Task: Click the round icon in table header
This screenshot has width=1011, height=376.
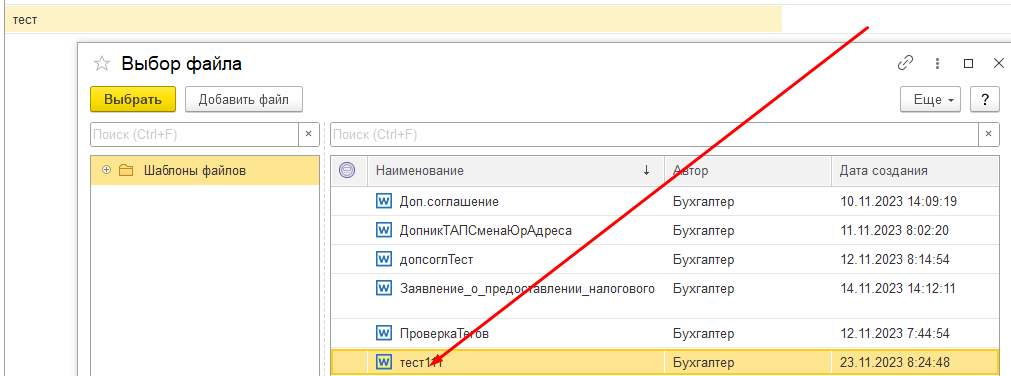Action: pyautogui.click(x=347, y=170)
